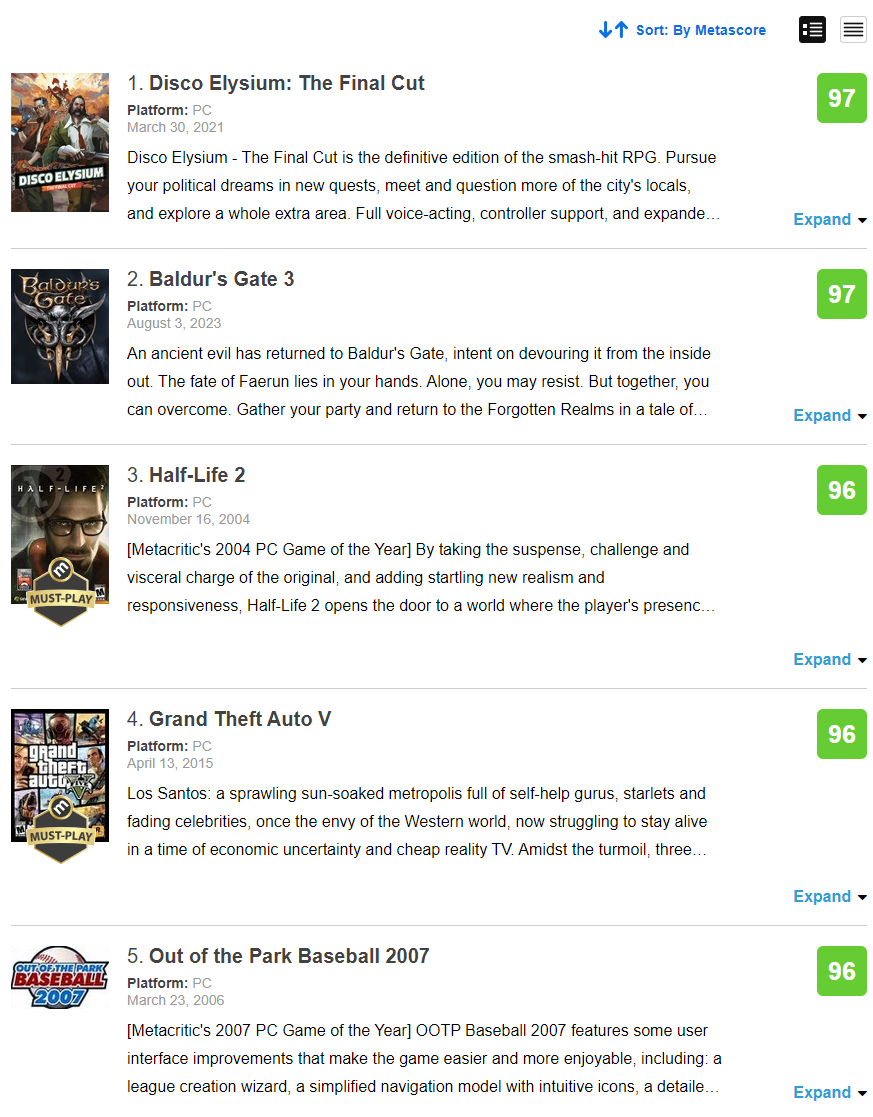Viewport: 873px width, 1117px height.
Task: Expand the Baldur's Gate 3 description
Action: [830, 415]
